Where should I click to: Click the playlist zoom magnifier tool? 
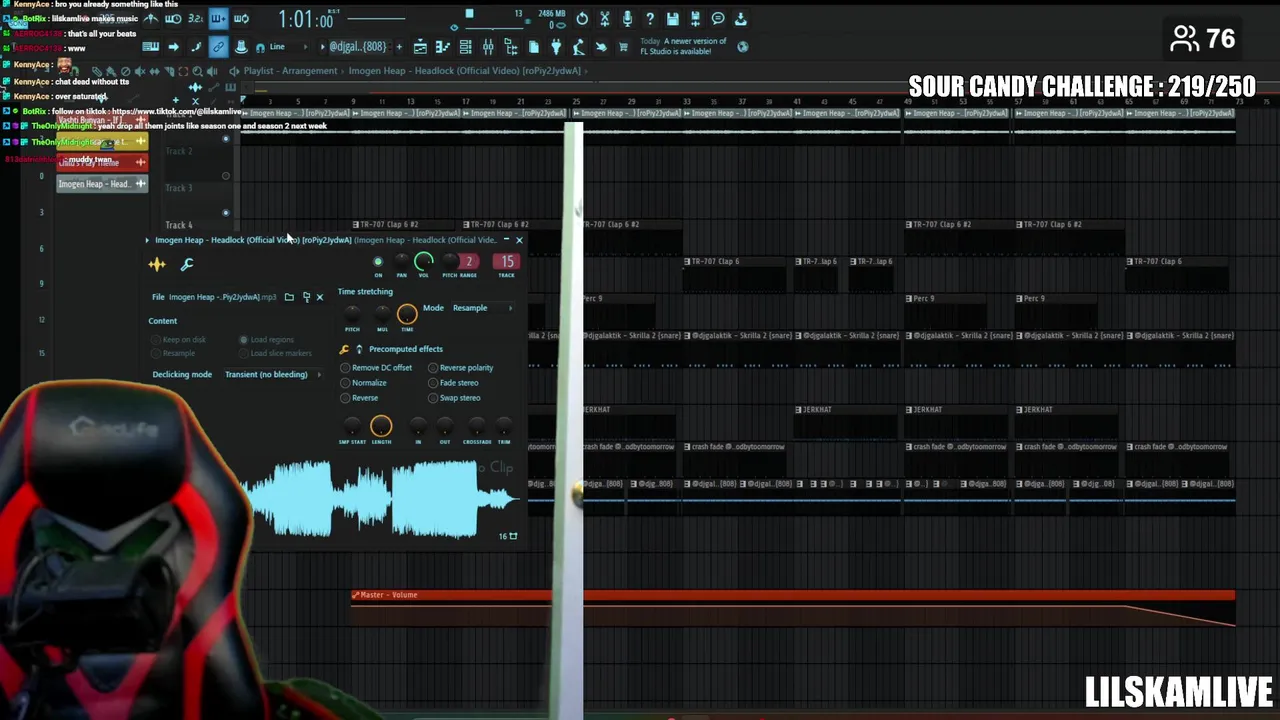tap(197, 71)
